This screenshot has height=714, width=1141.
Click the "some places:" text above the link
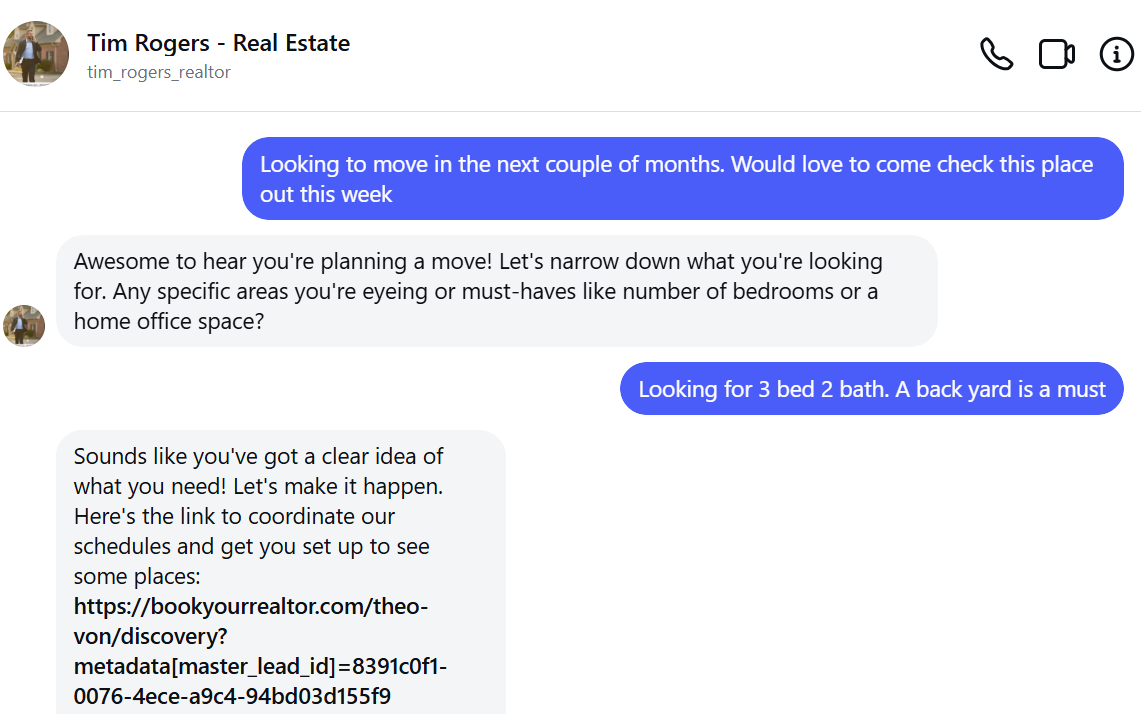(x=135, y=577)
